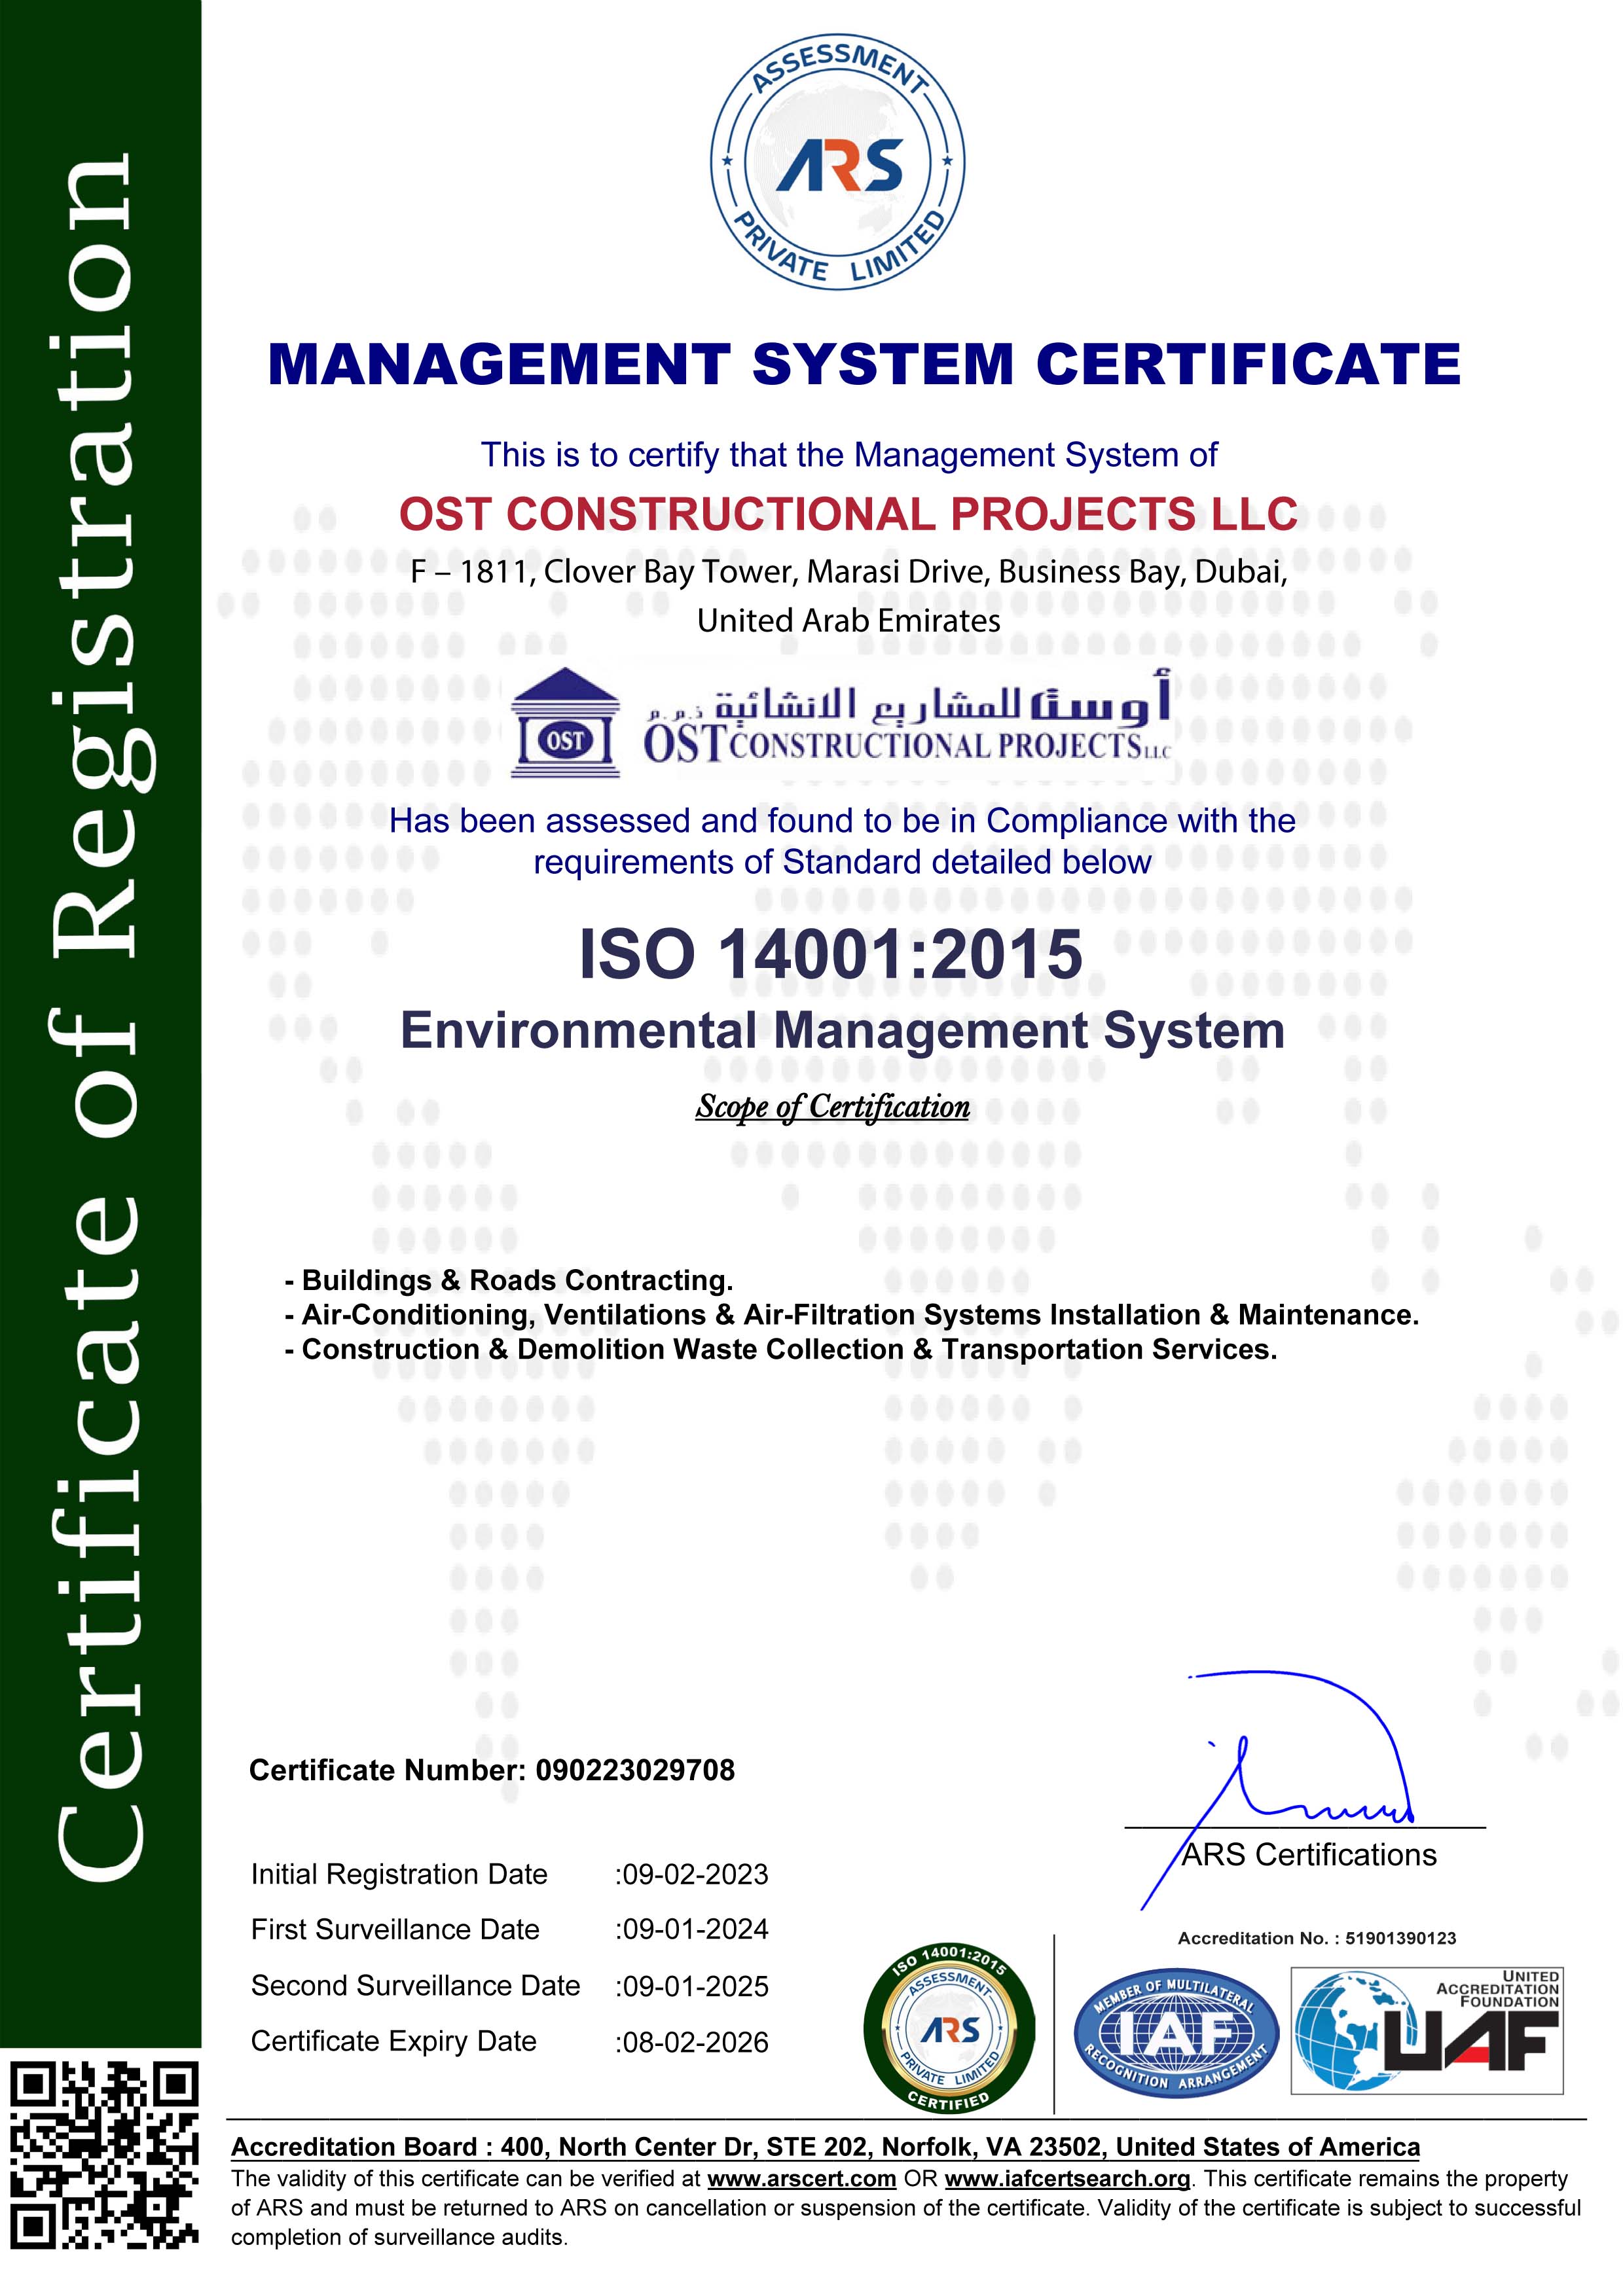1623x2296 pixels.
Task: Click the OST building emblem logo
Action: click(x=565, y=722)
